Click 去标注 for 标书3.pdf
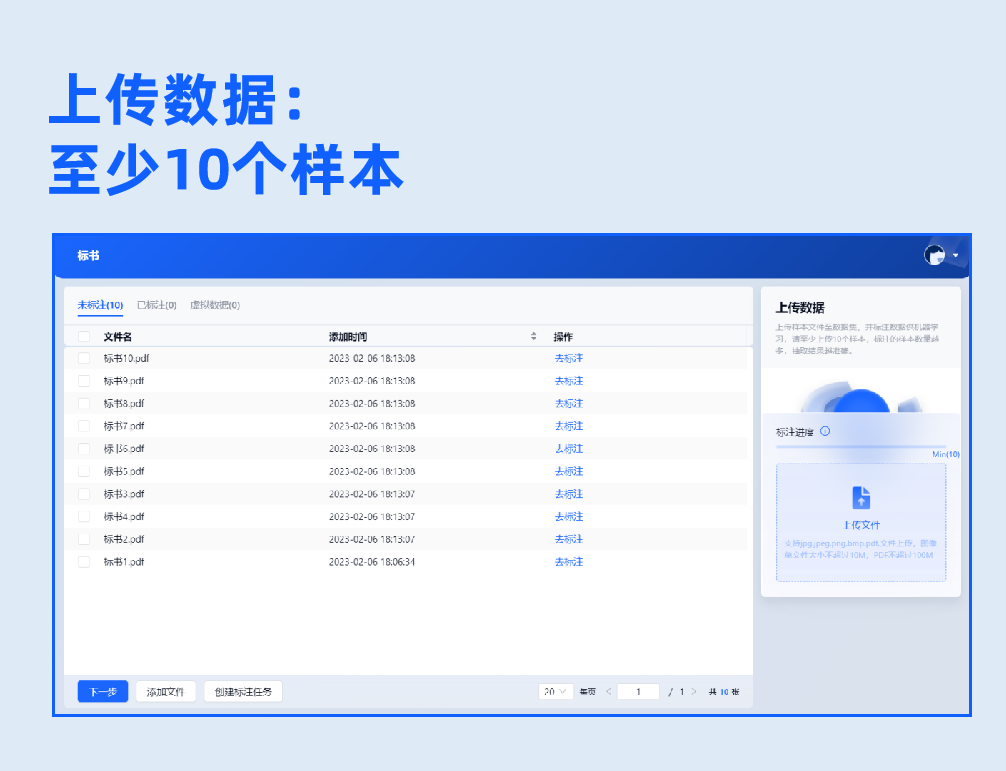Image resolution: width=1006 pixels, height=771 pixels. click(x=568, y=493)
